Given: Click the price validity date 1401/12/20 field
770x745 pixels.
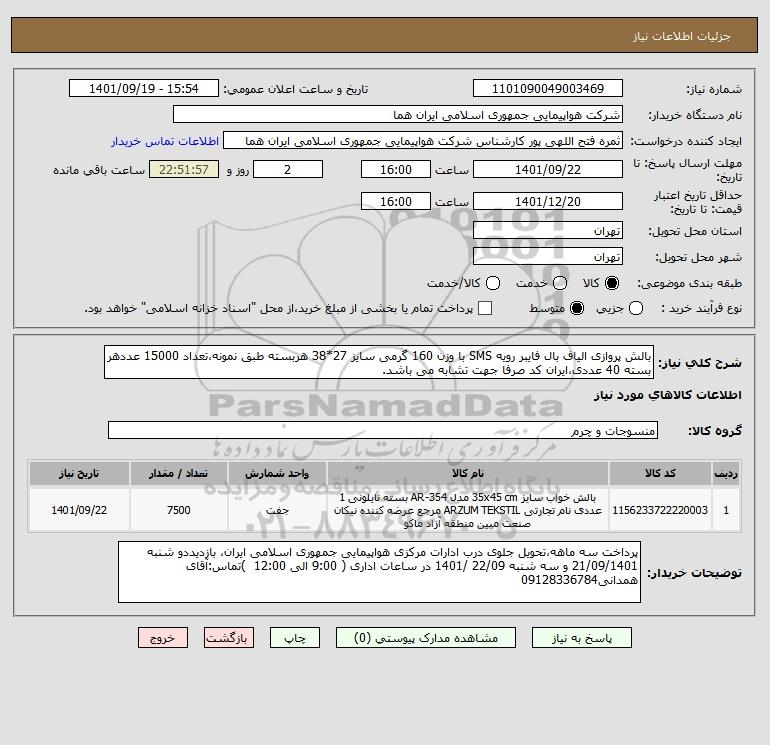Looking at the screenshot, I should click(x=548, y=202).
